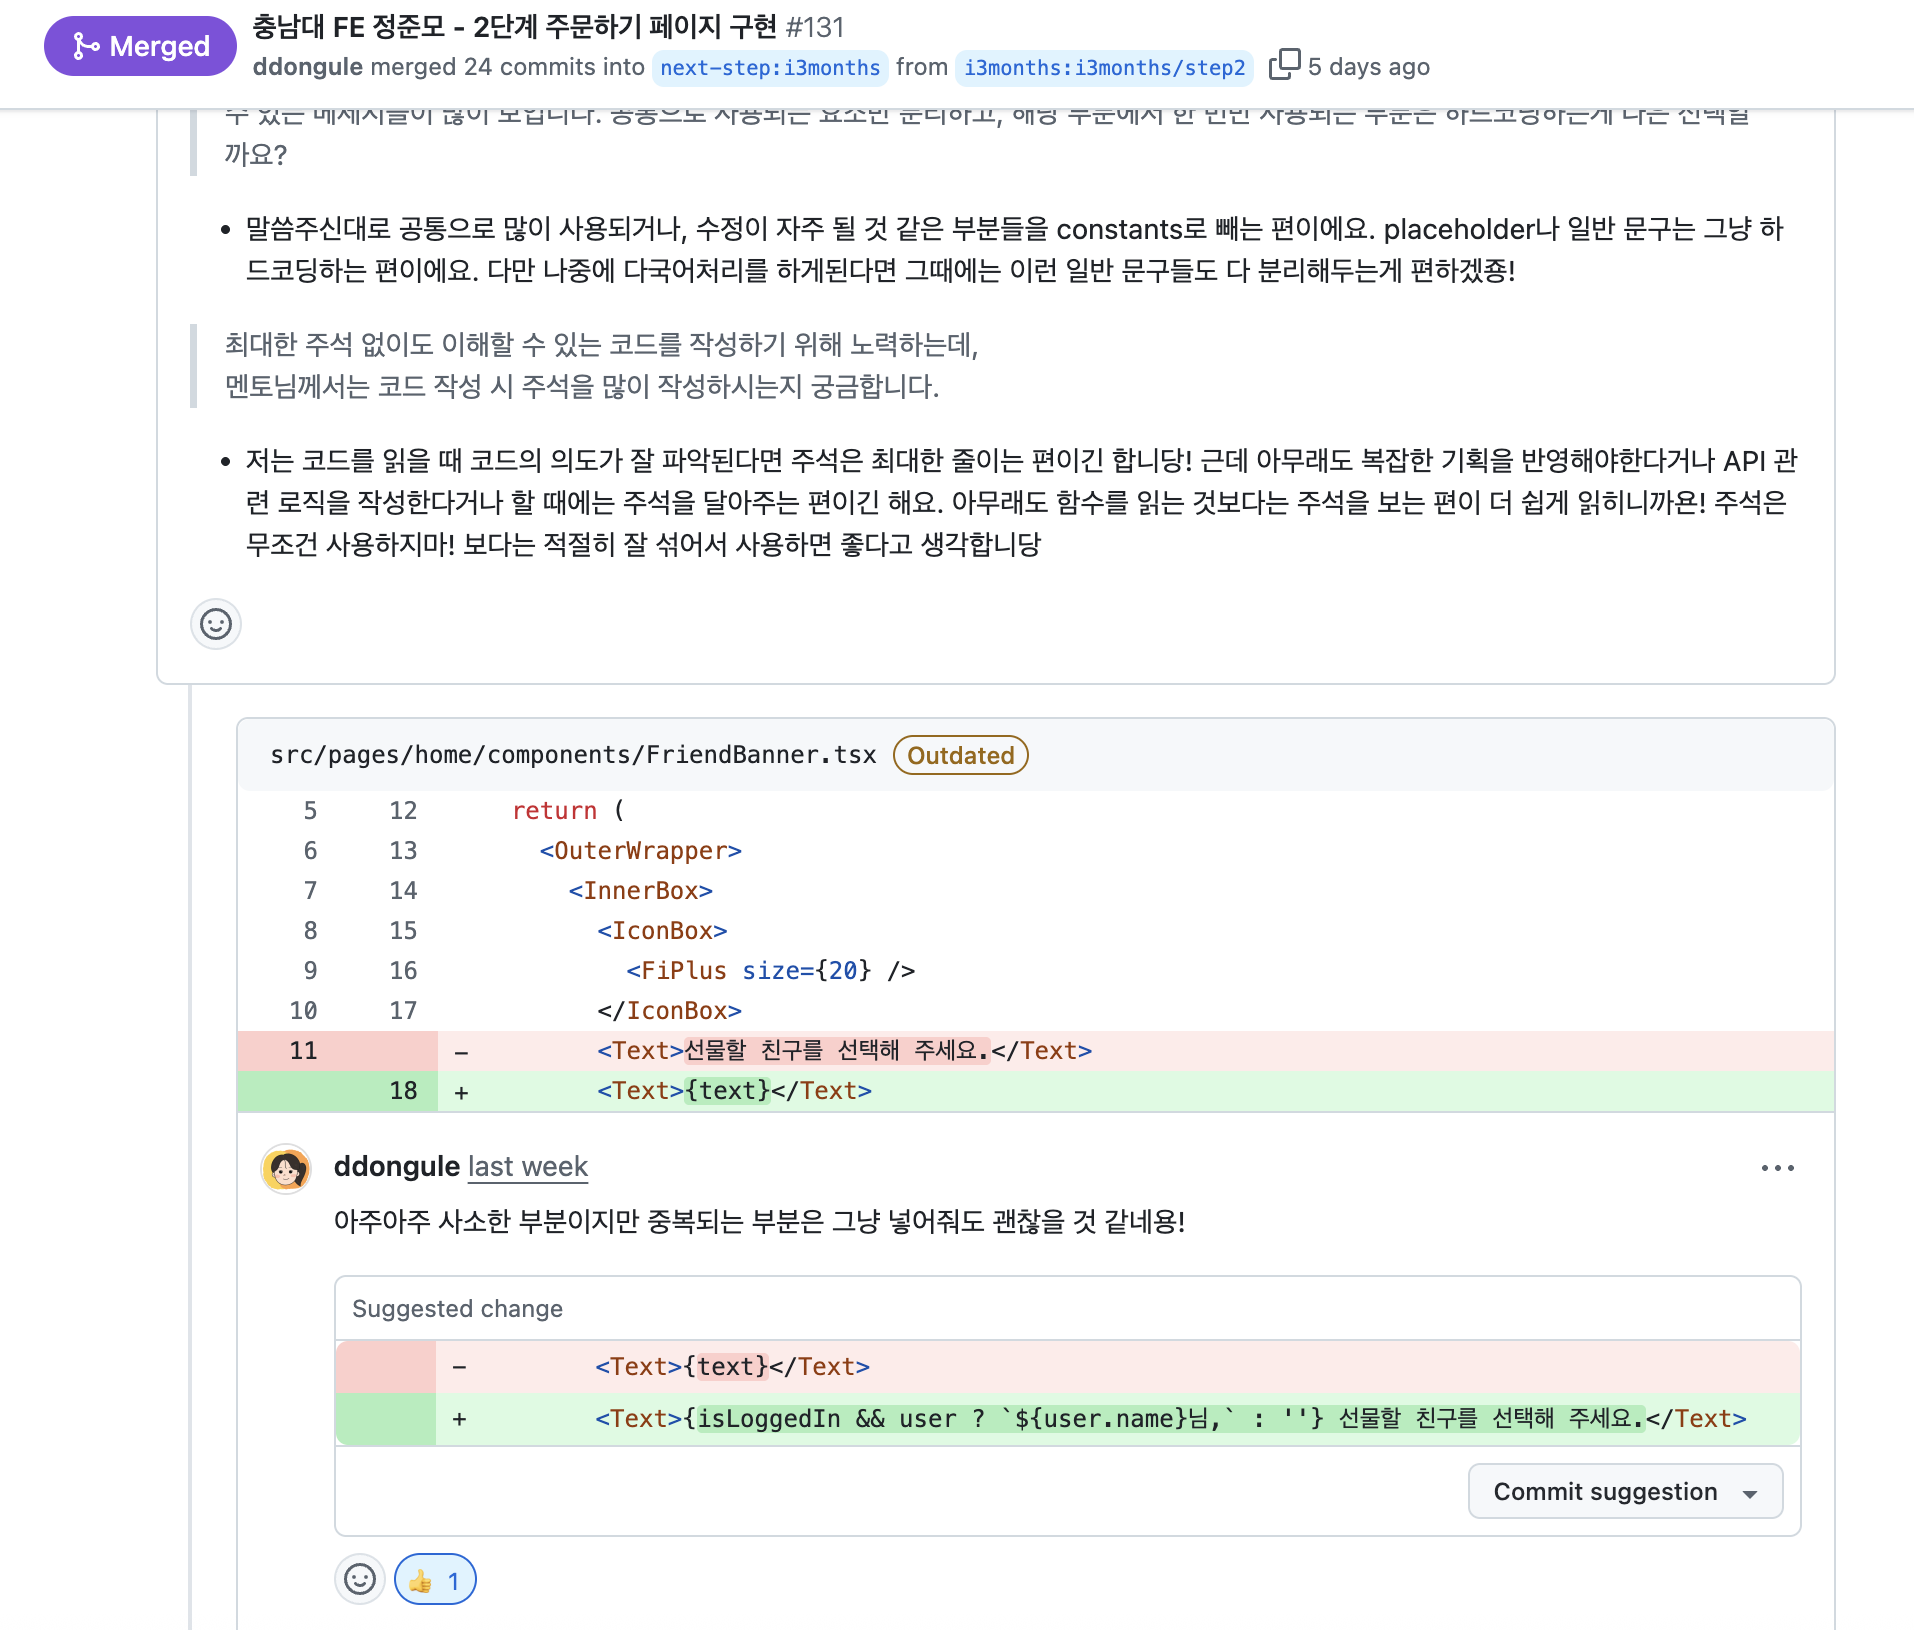Open the i3months:i3months/step2 head branch link
This screenshot has width=1914, height=1630.
(x=1104, y=67)
